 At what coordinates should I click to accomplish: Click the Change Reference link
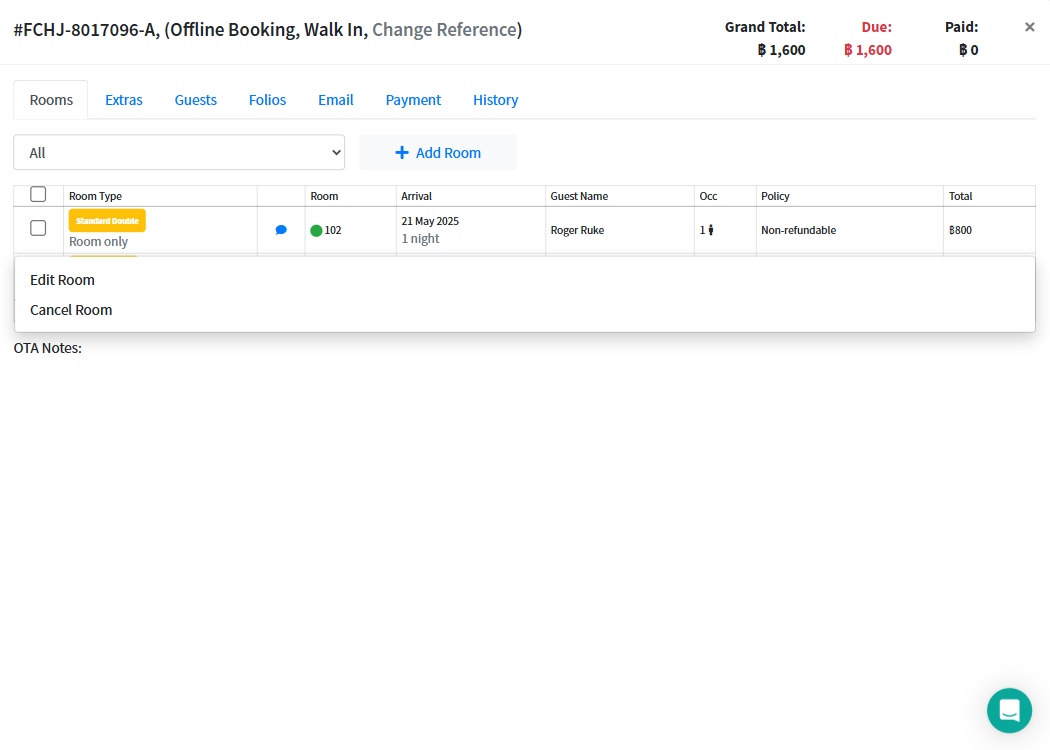(x=444, y=30)
